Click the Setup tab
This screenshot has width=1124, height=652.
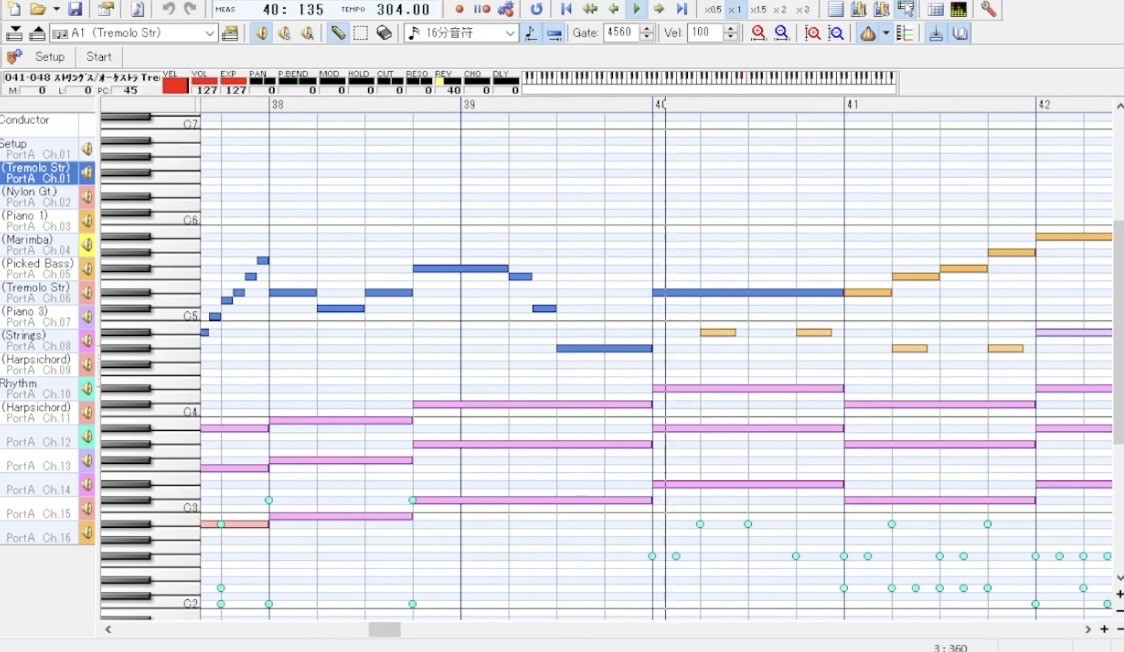[x=49, y=57]
